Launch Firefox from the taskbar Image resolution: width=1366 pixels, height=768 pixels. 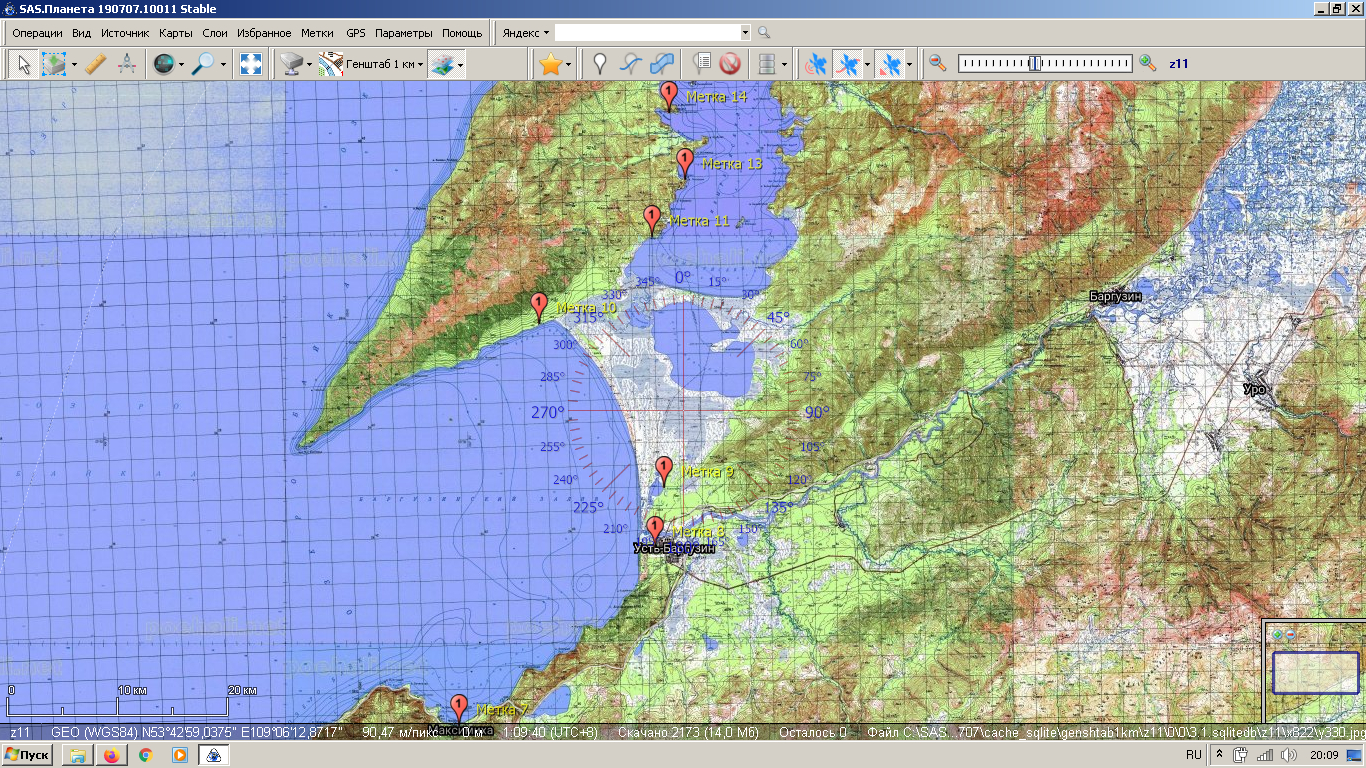111,755
